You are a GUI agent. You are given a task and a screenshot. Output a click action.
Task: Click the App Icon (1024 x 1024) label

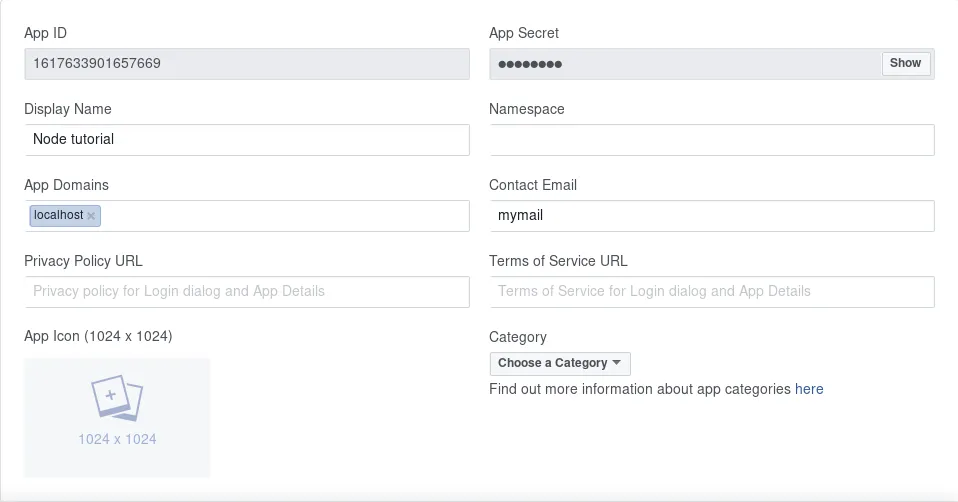(x=98, y=336)
